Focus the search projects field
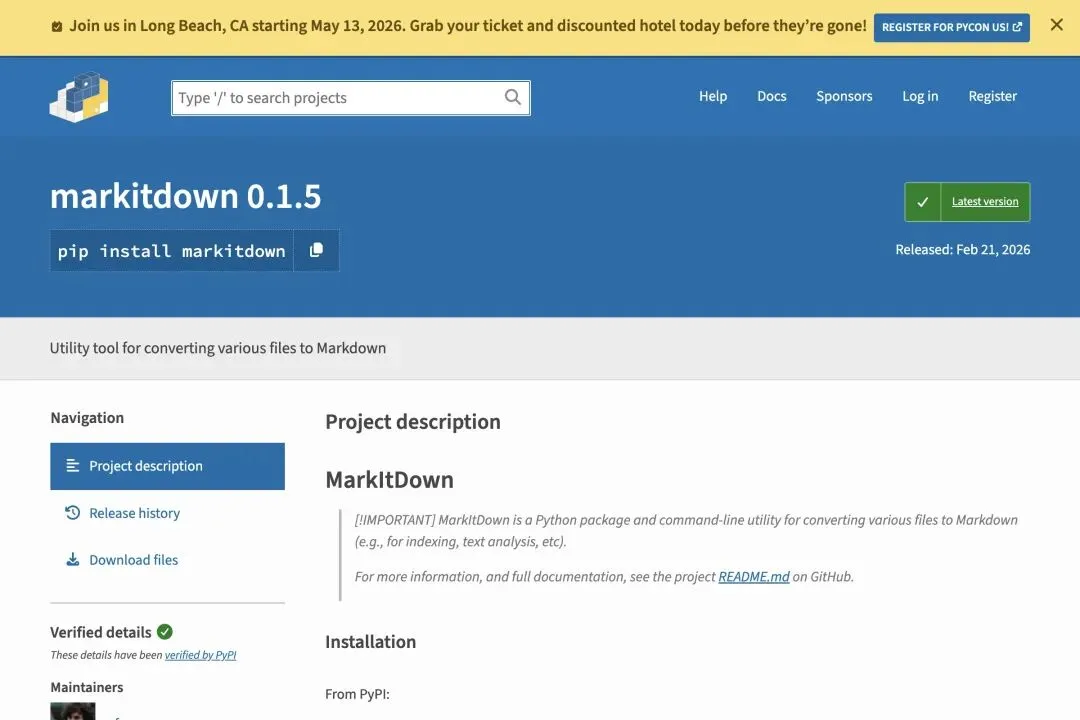Screen dimensions: 1080x720 351,98
